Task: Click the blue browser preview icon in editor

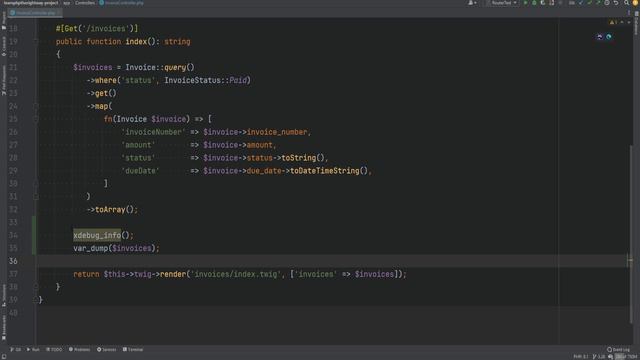Action: 609,37
